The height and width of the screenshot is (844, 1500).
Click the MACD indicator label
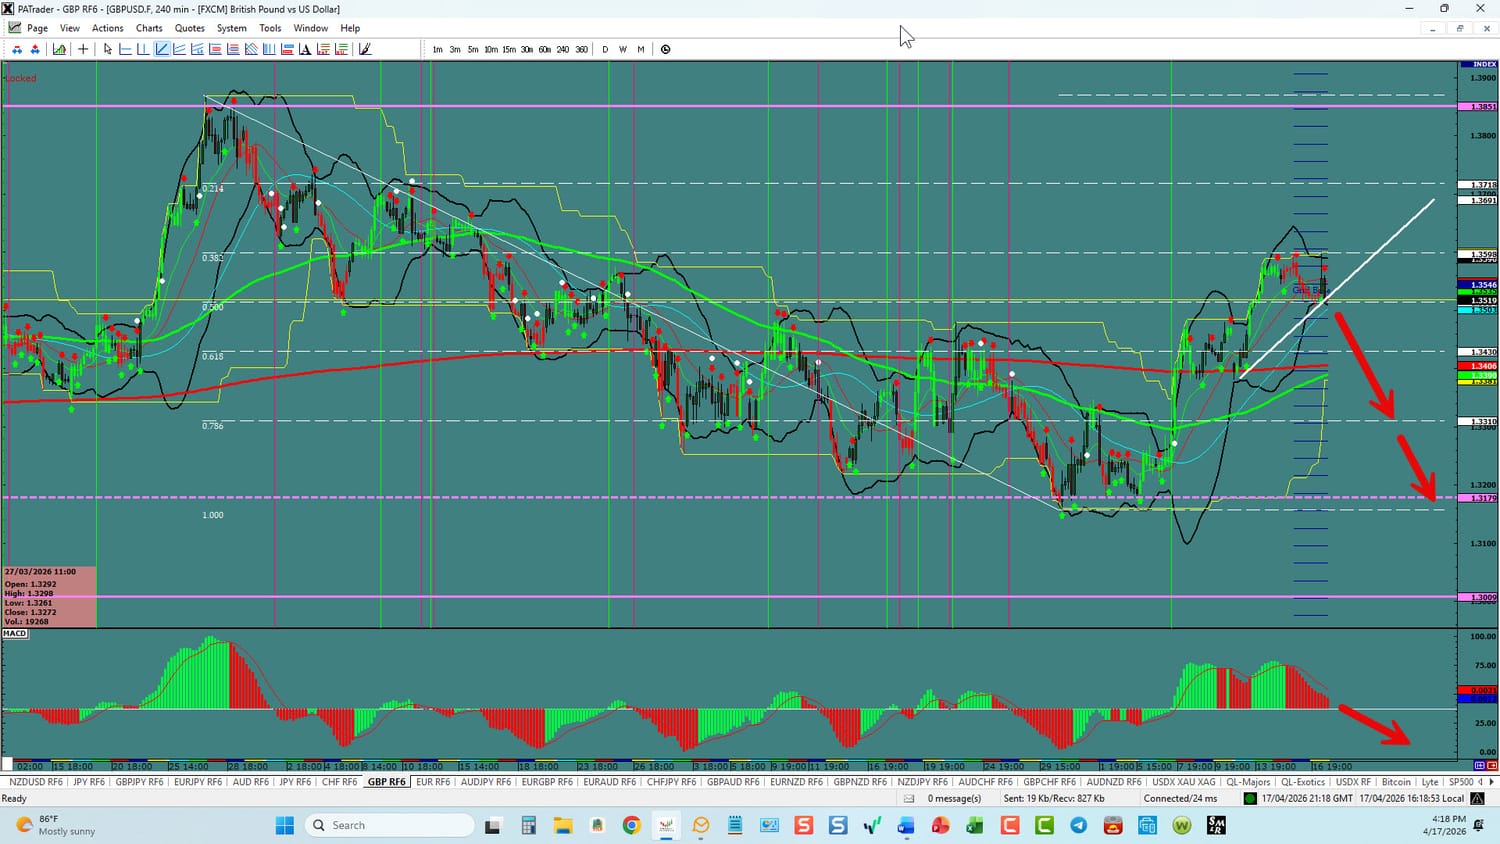click(x=15, y=633)
